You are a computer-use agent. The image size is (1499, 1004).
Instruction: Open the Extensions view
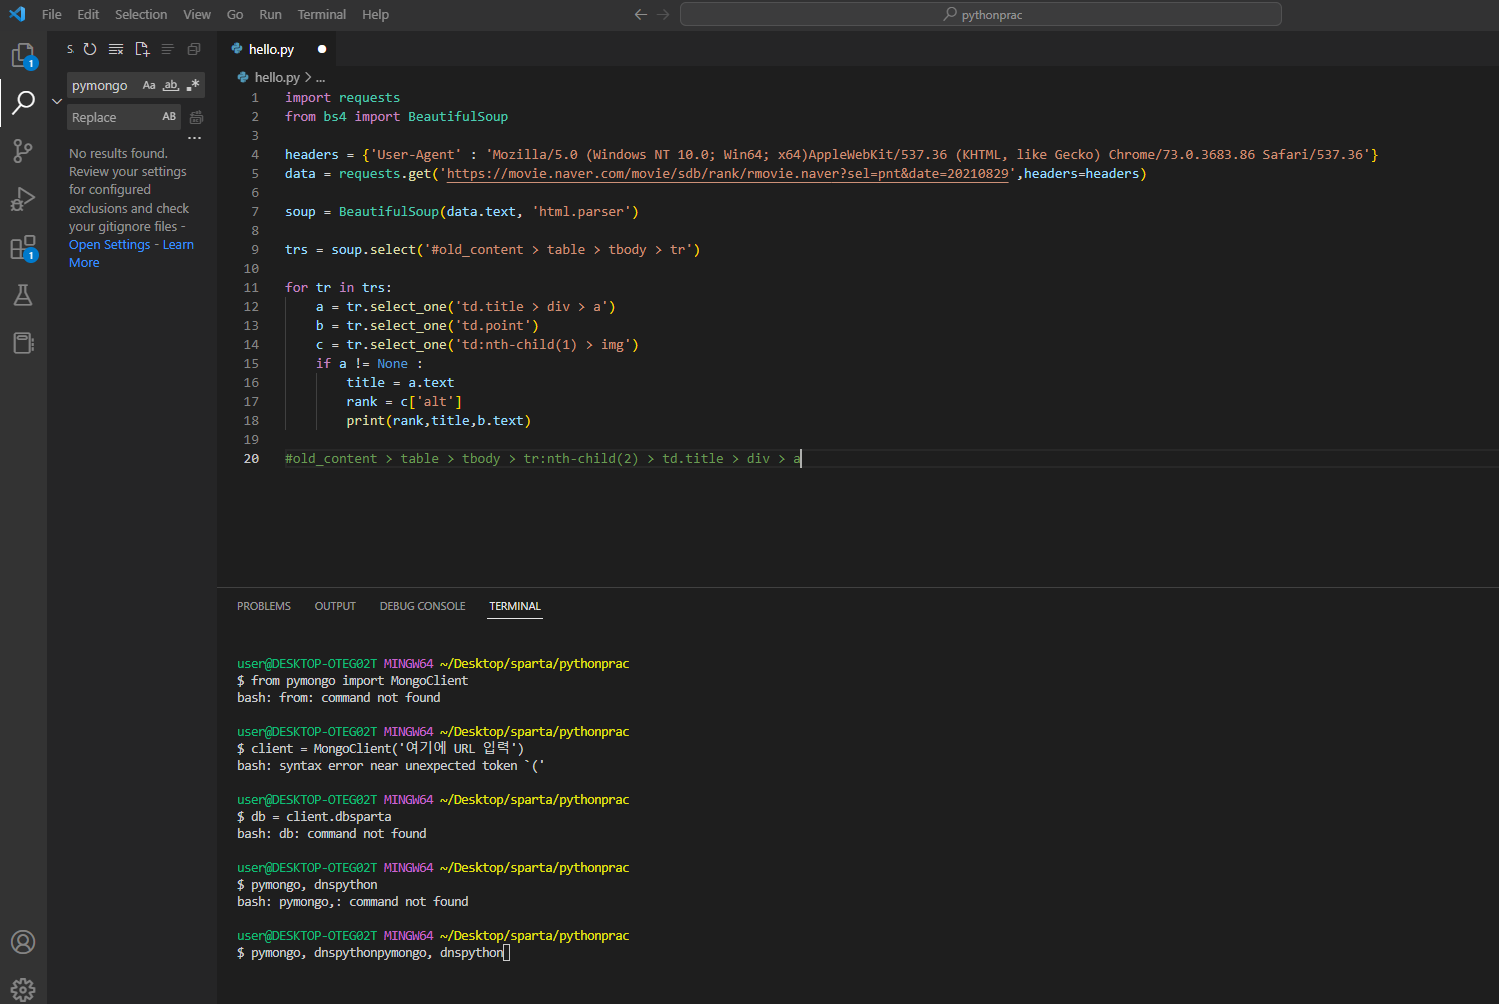point(23,248)
